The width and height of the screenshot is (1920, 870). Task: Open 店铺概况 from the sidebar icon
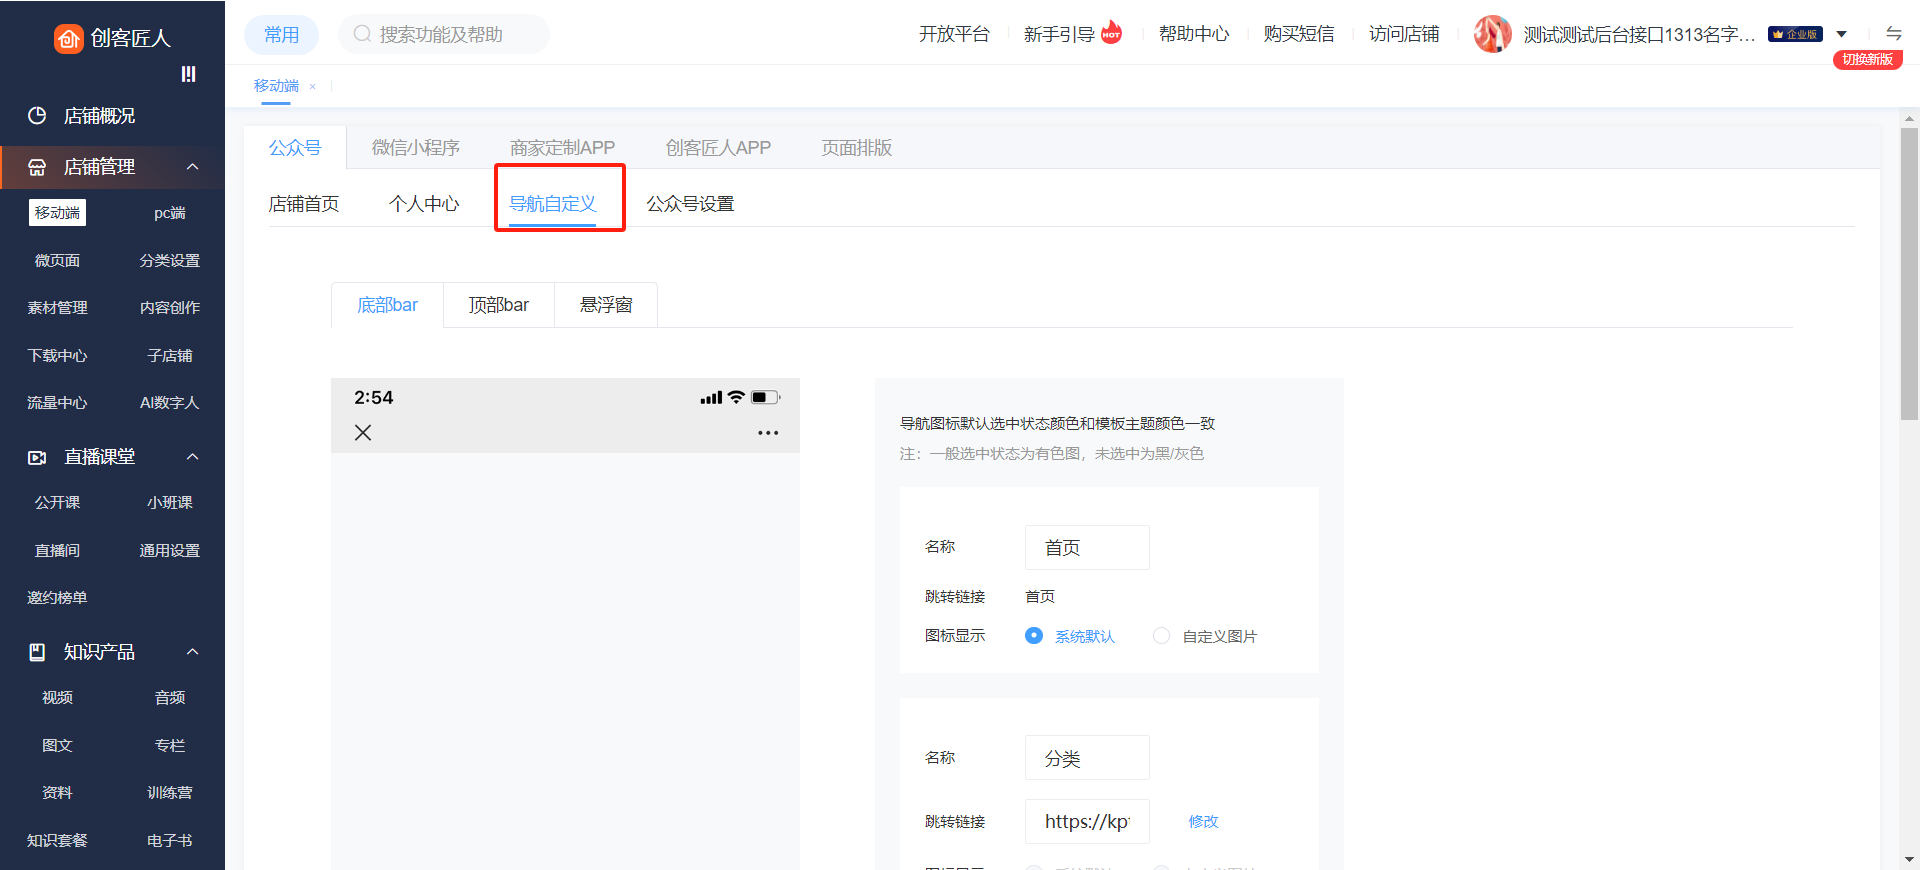(37, 116)
